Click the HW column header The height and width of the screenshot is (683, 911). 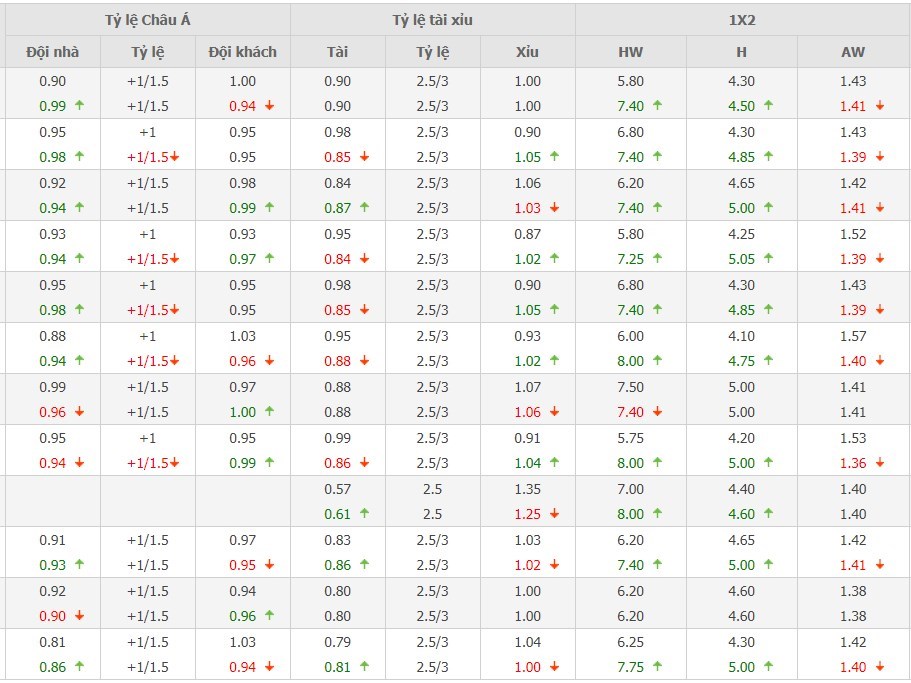[x=631, y=52]
